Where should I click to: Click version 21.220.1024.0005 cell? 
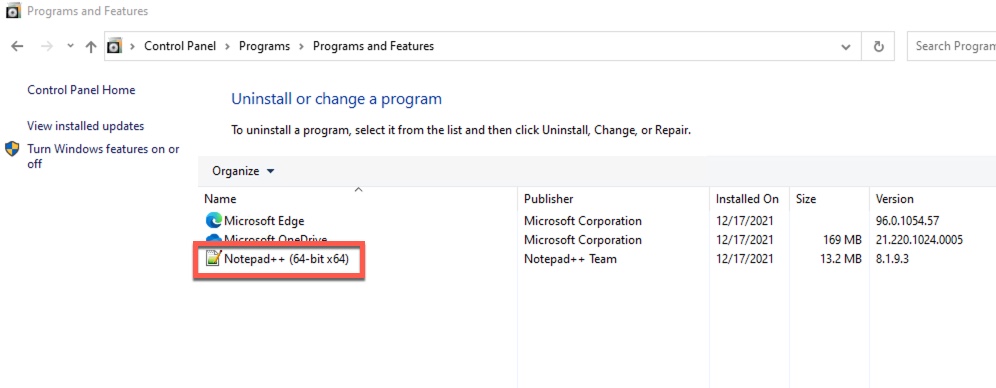point(919,240)
